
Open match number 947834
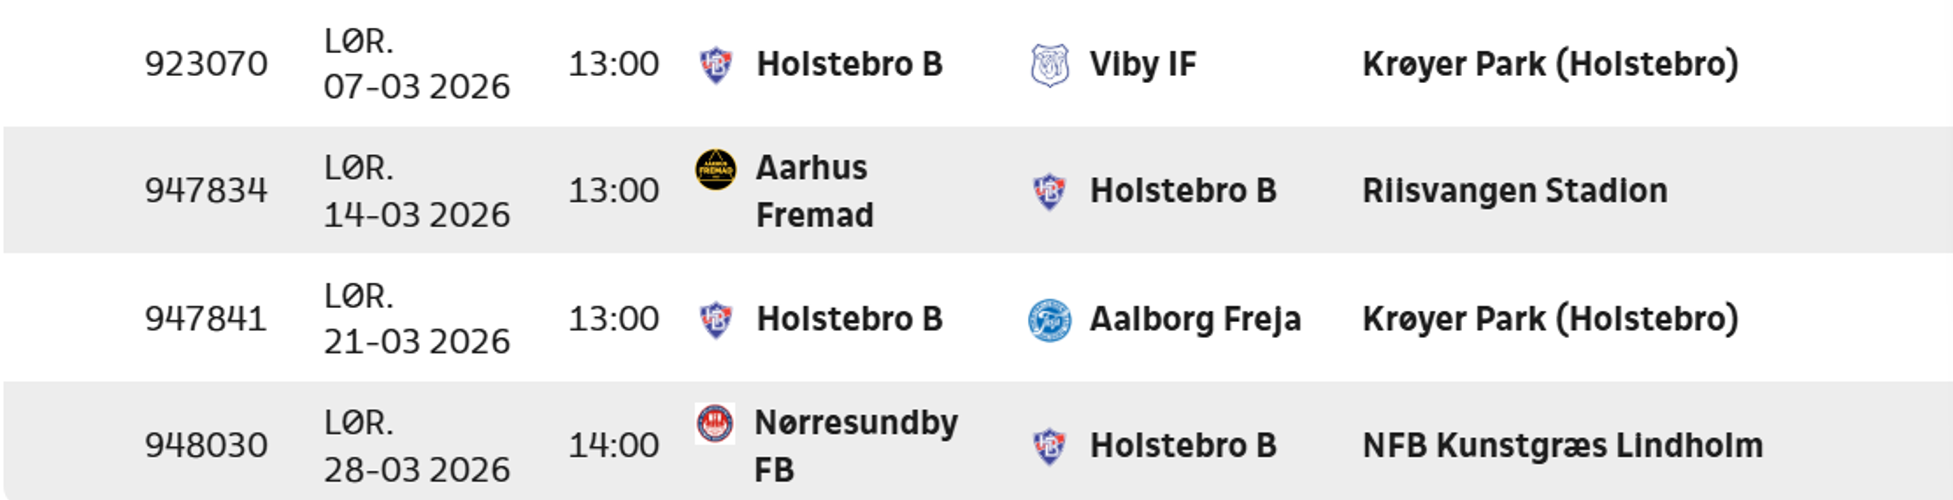coord(206,191)
